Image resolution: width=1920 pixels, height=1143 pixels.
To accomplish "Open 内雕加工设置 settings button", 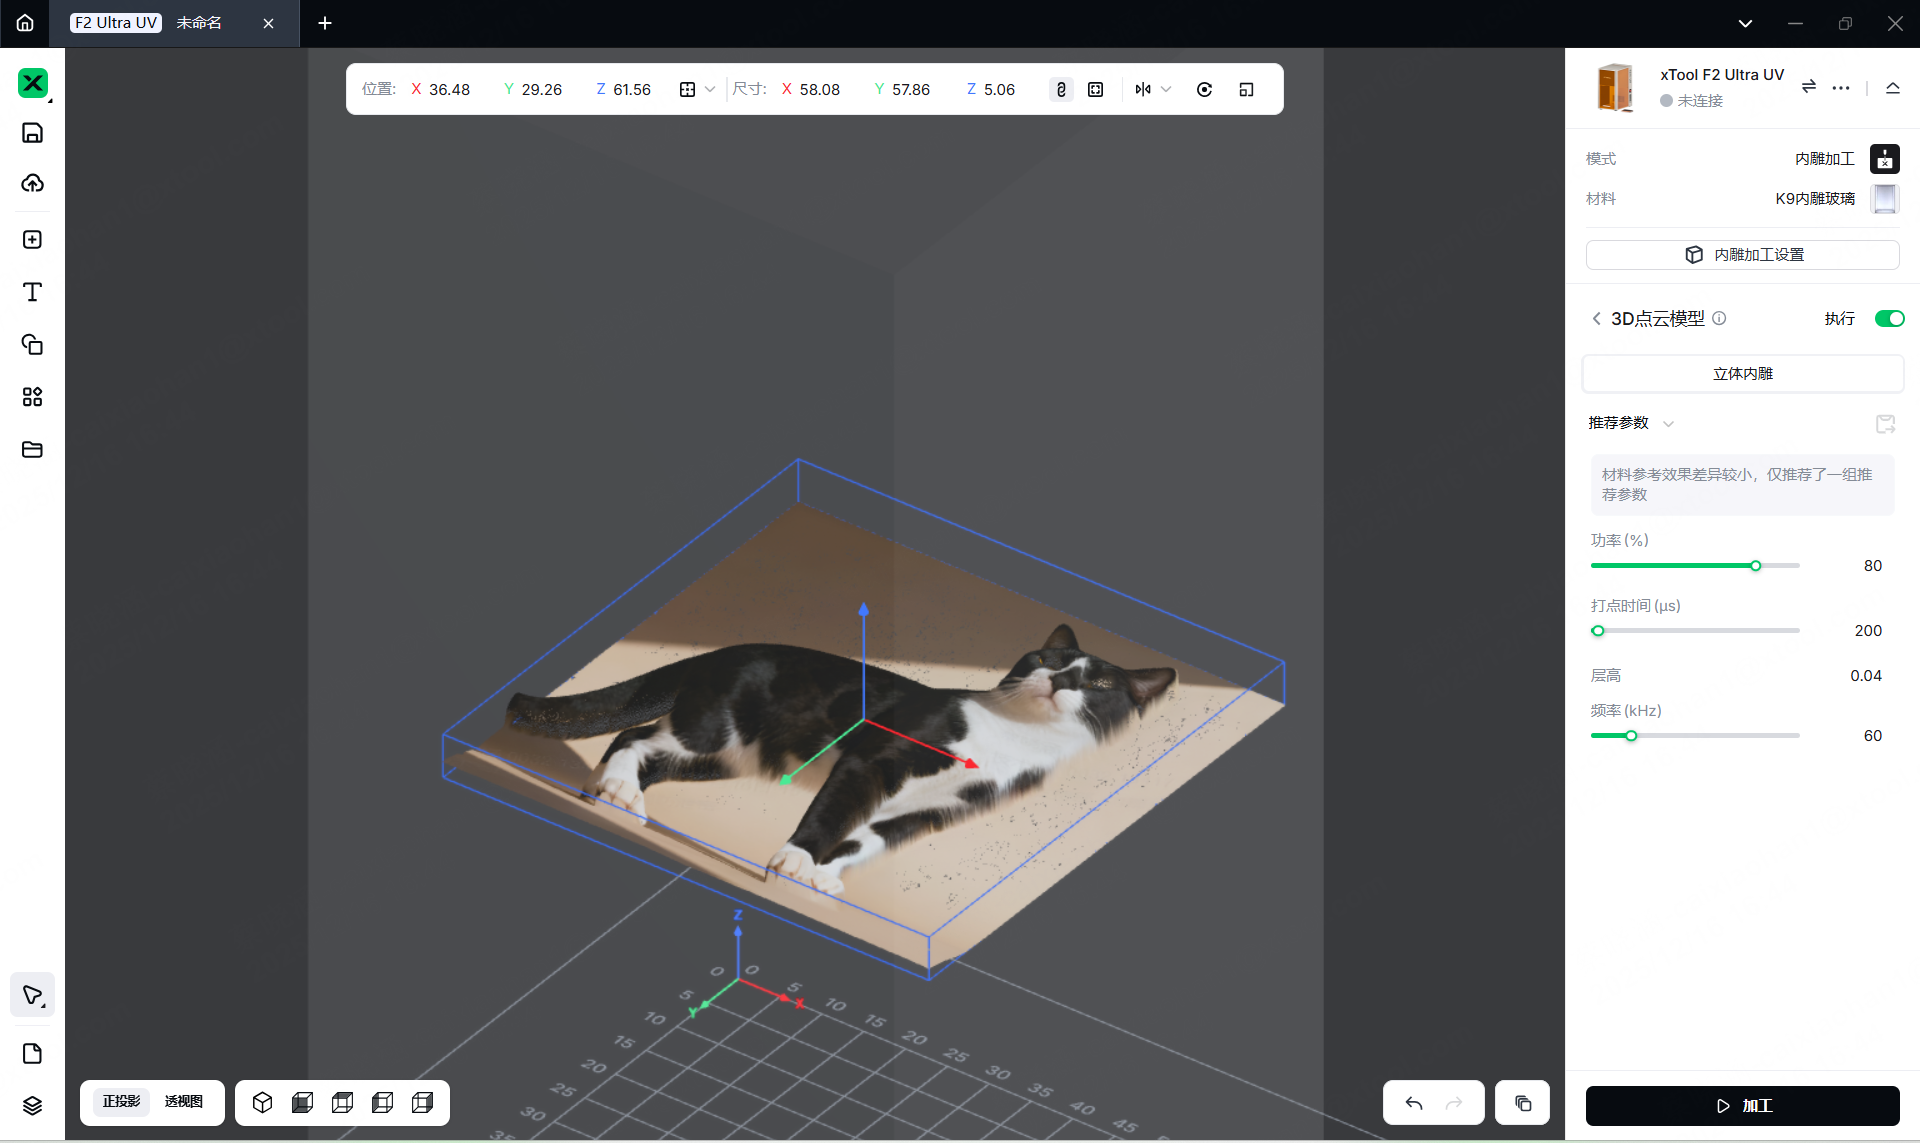I will pos(1742,255).
